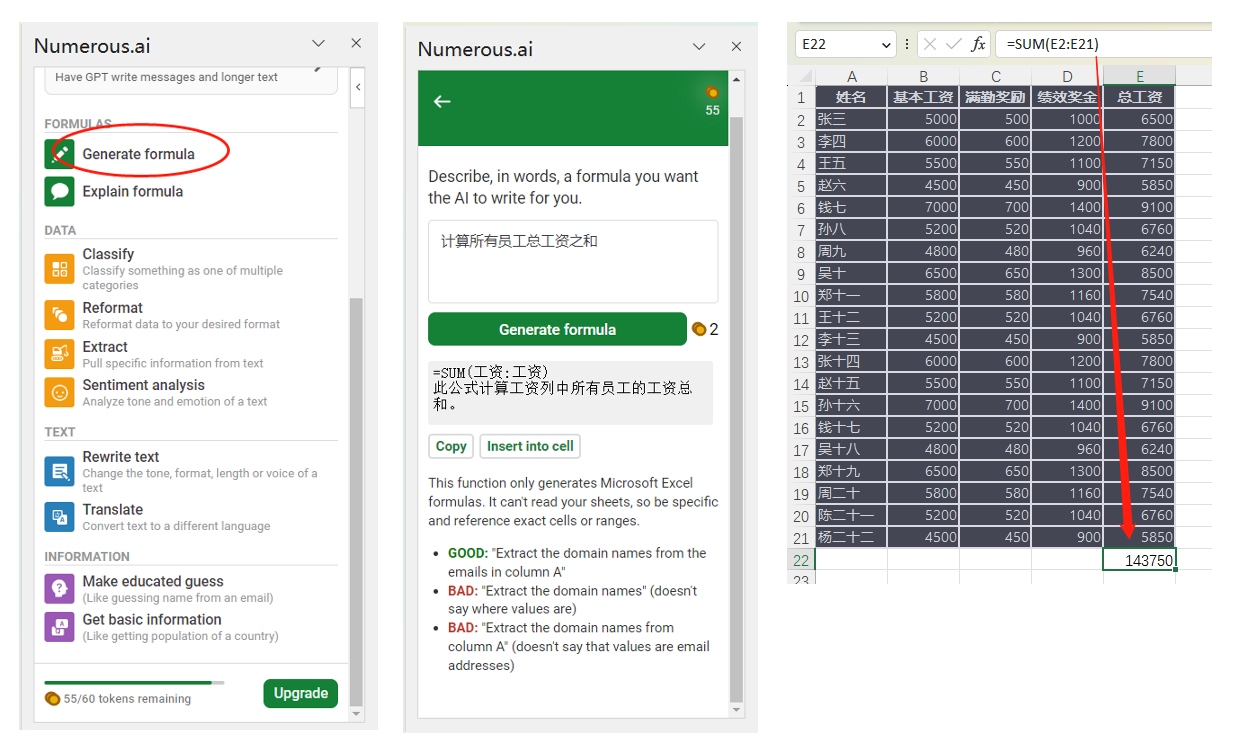
Task: Choose the Reformat data function
Action: (112, 308)
